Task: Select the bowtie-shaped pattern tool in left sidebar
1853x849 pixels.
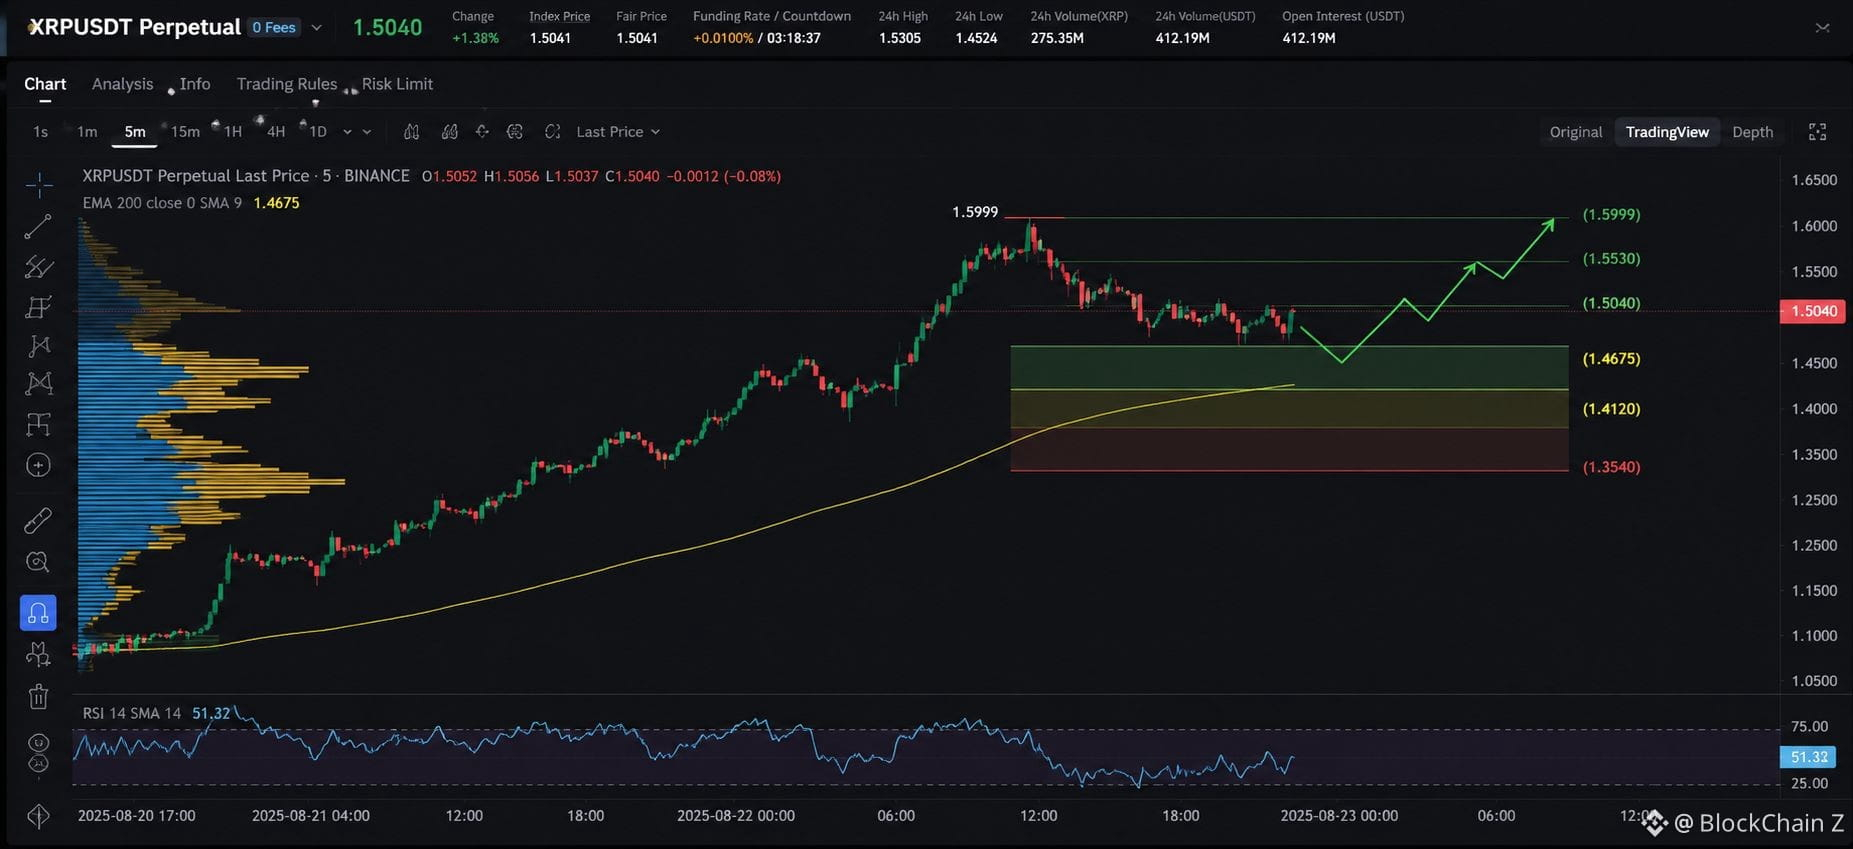Action: pyautogui.click(x=38, y=345)
